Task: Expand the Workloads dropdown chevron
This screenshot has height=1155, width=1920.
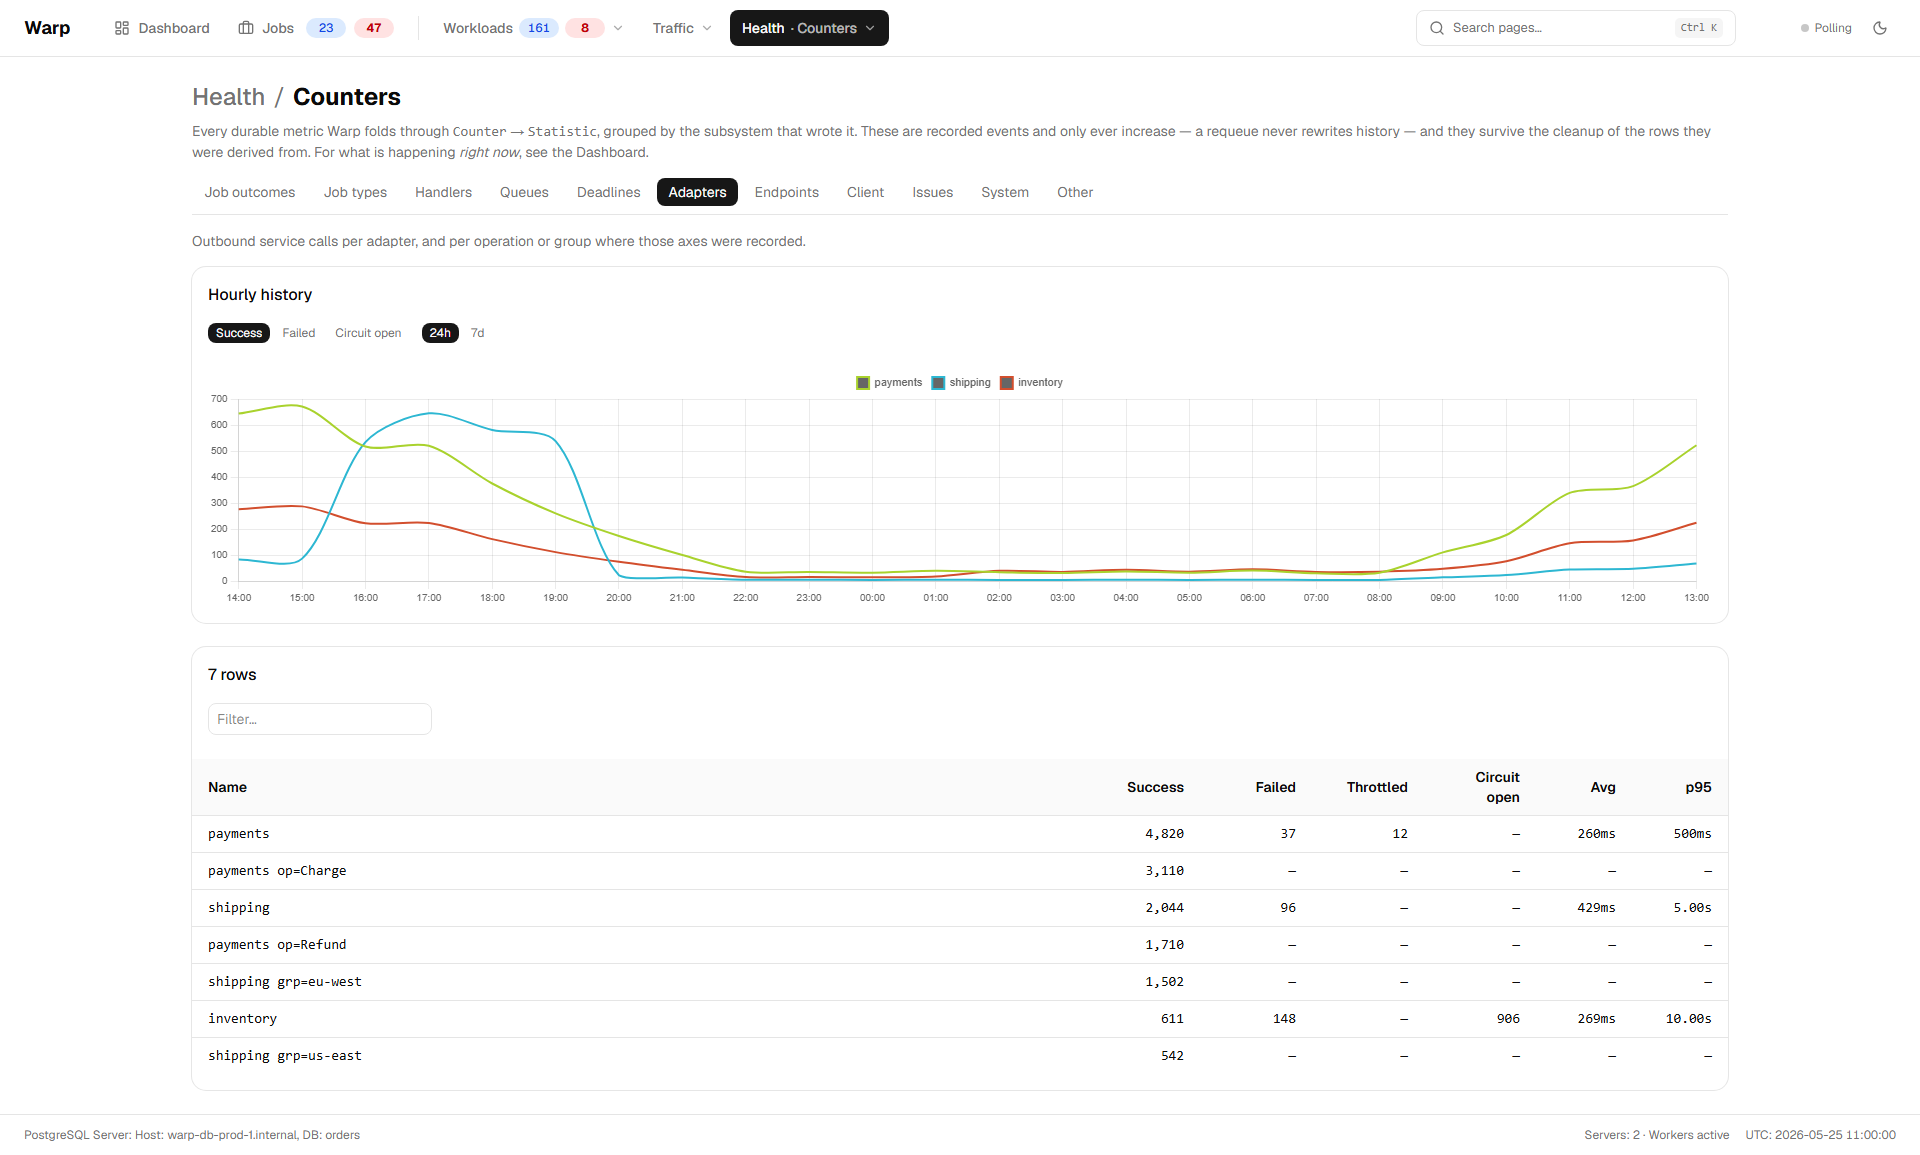Action: (x=618, y=28)
